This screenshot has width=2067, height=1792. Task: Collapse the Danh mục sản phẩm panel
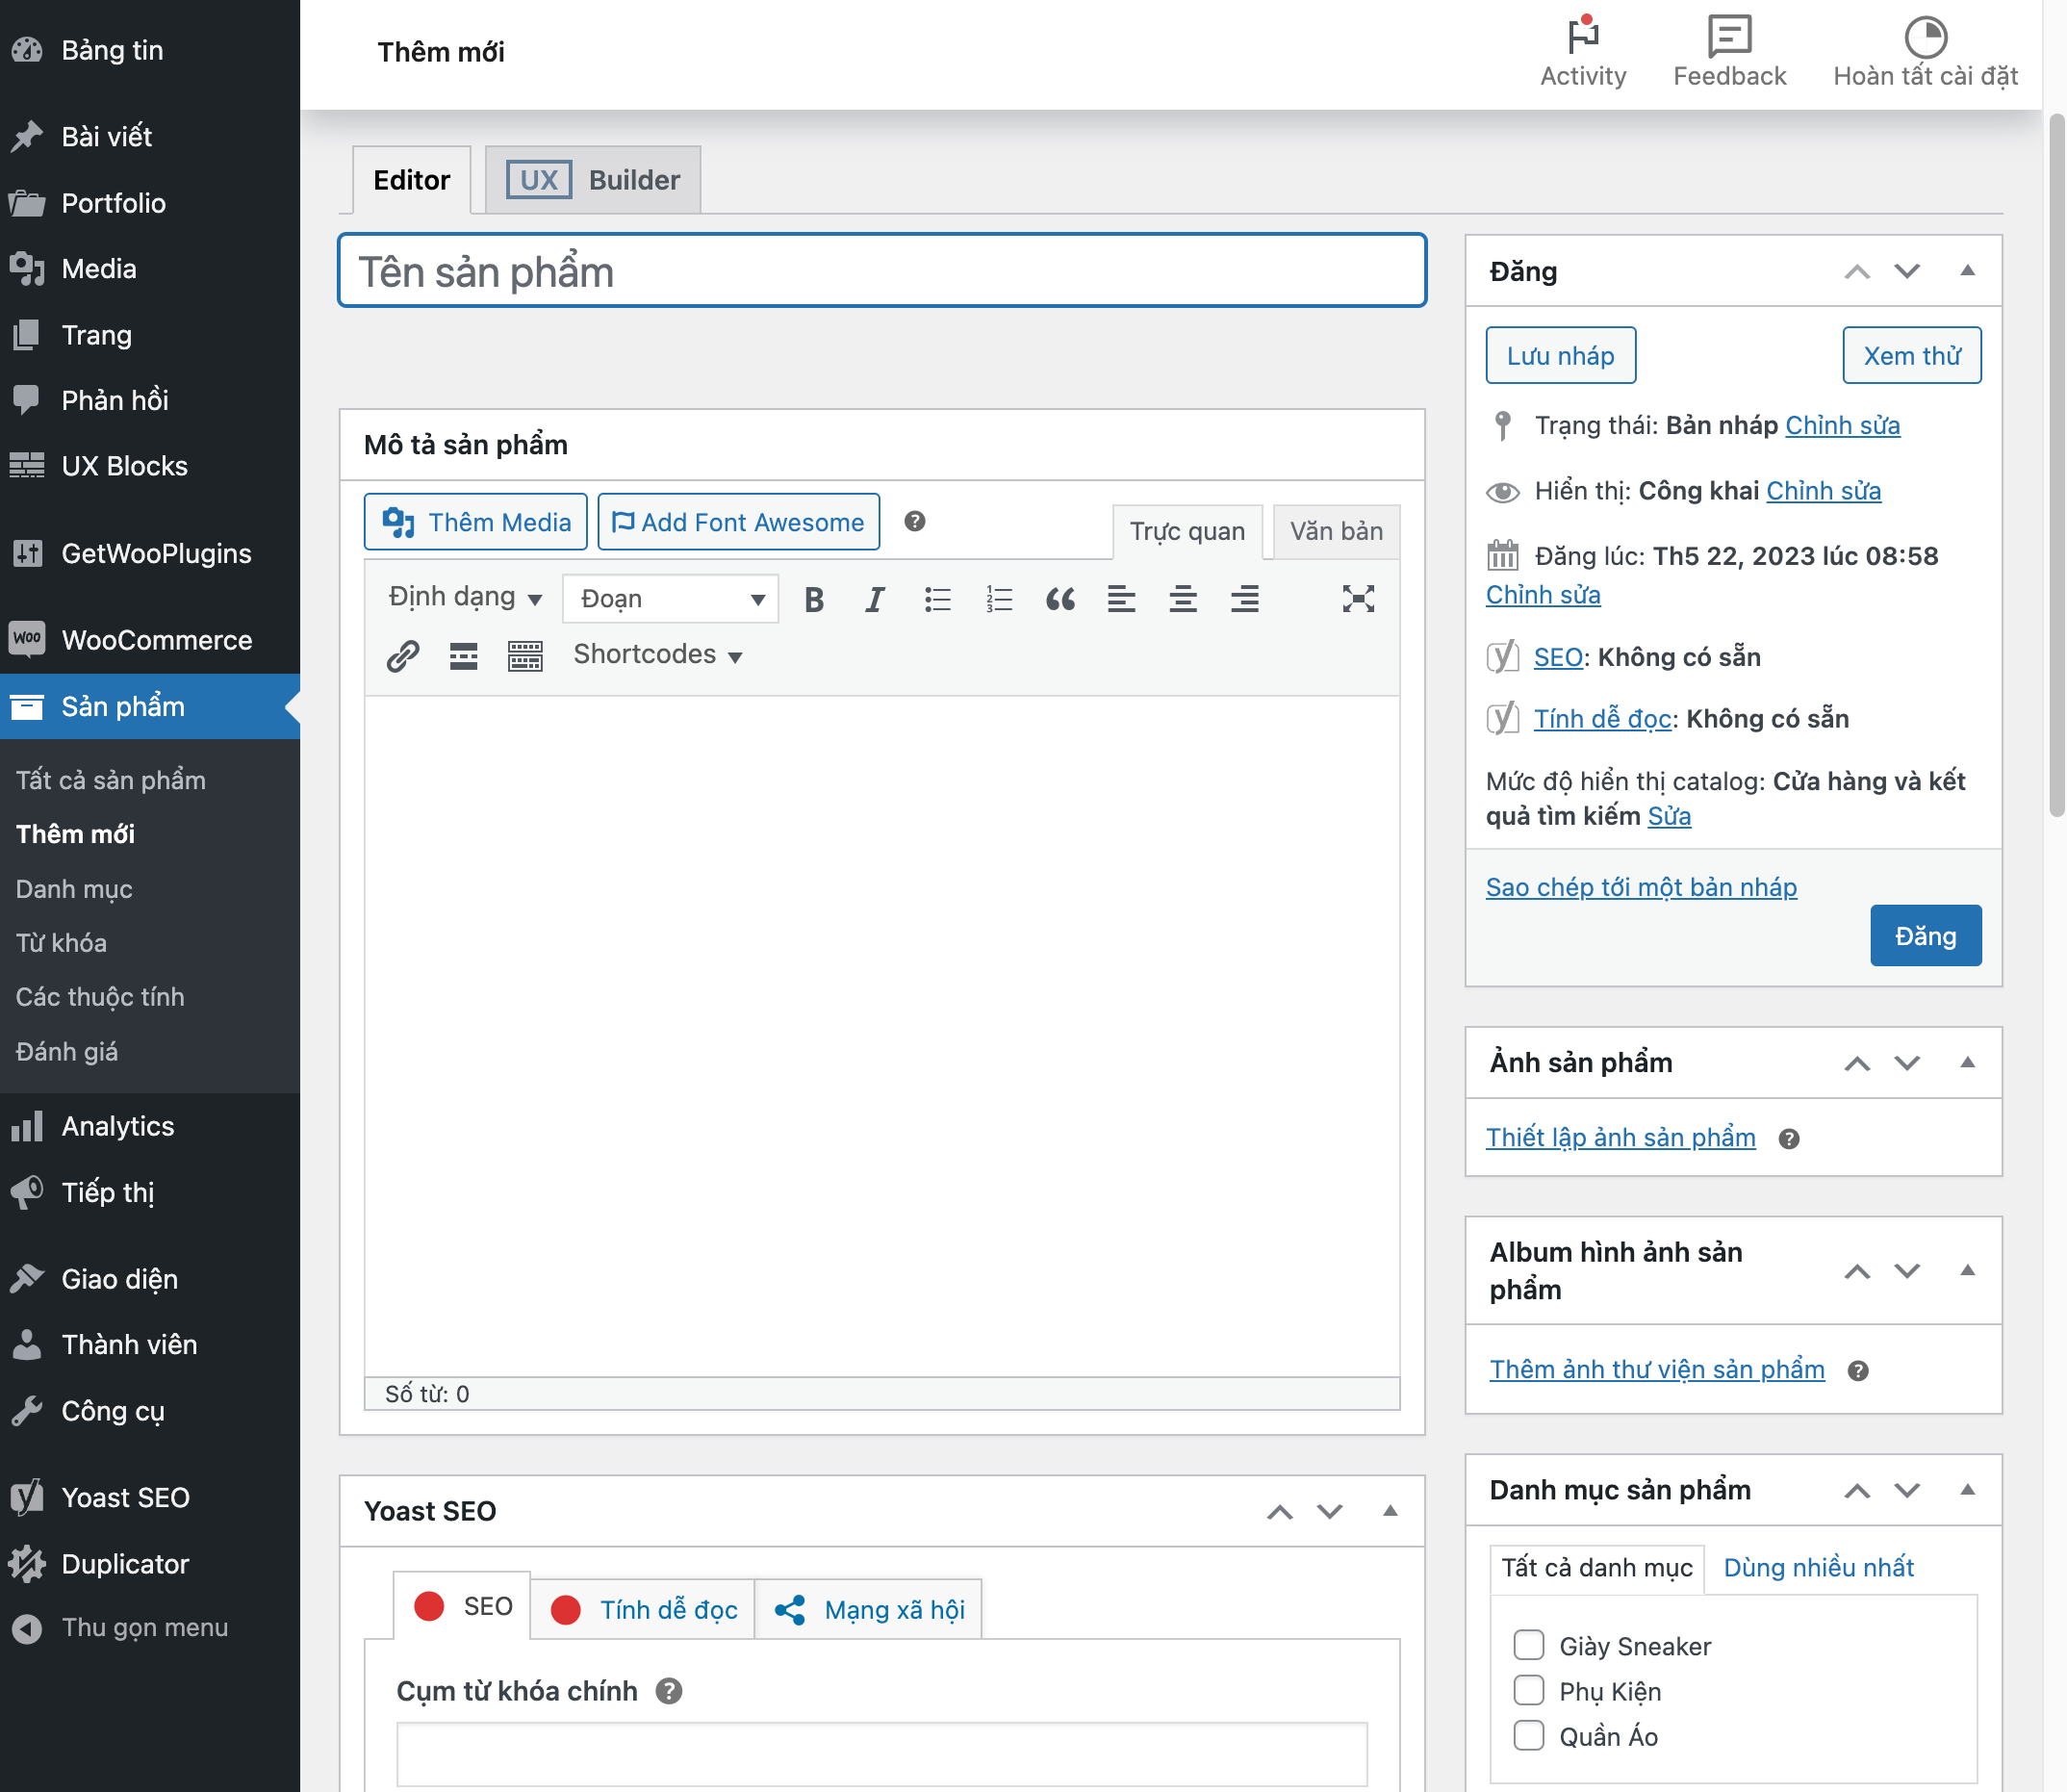coord(1967,1489)
